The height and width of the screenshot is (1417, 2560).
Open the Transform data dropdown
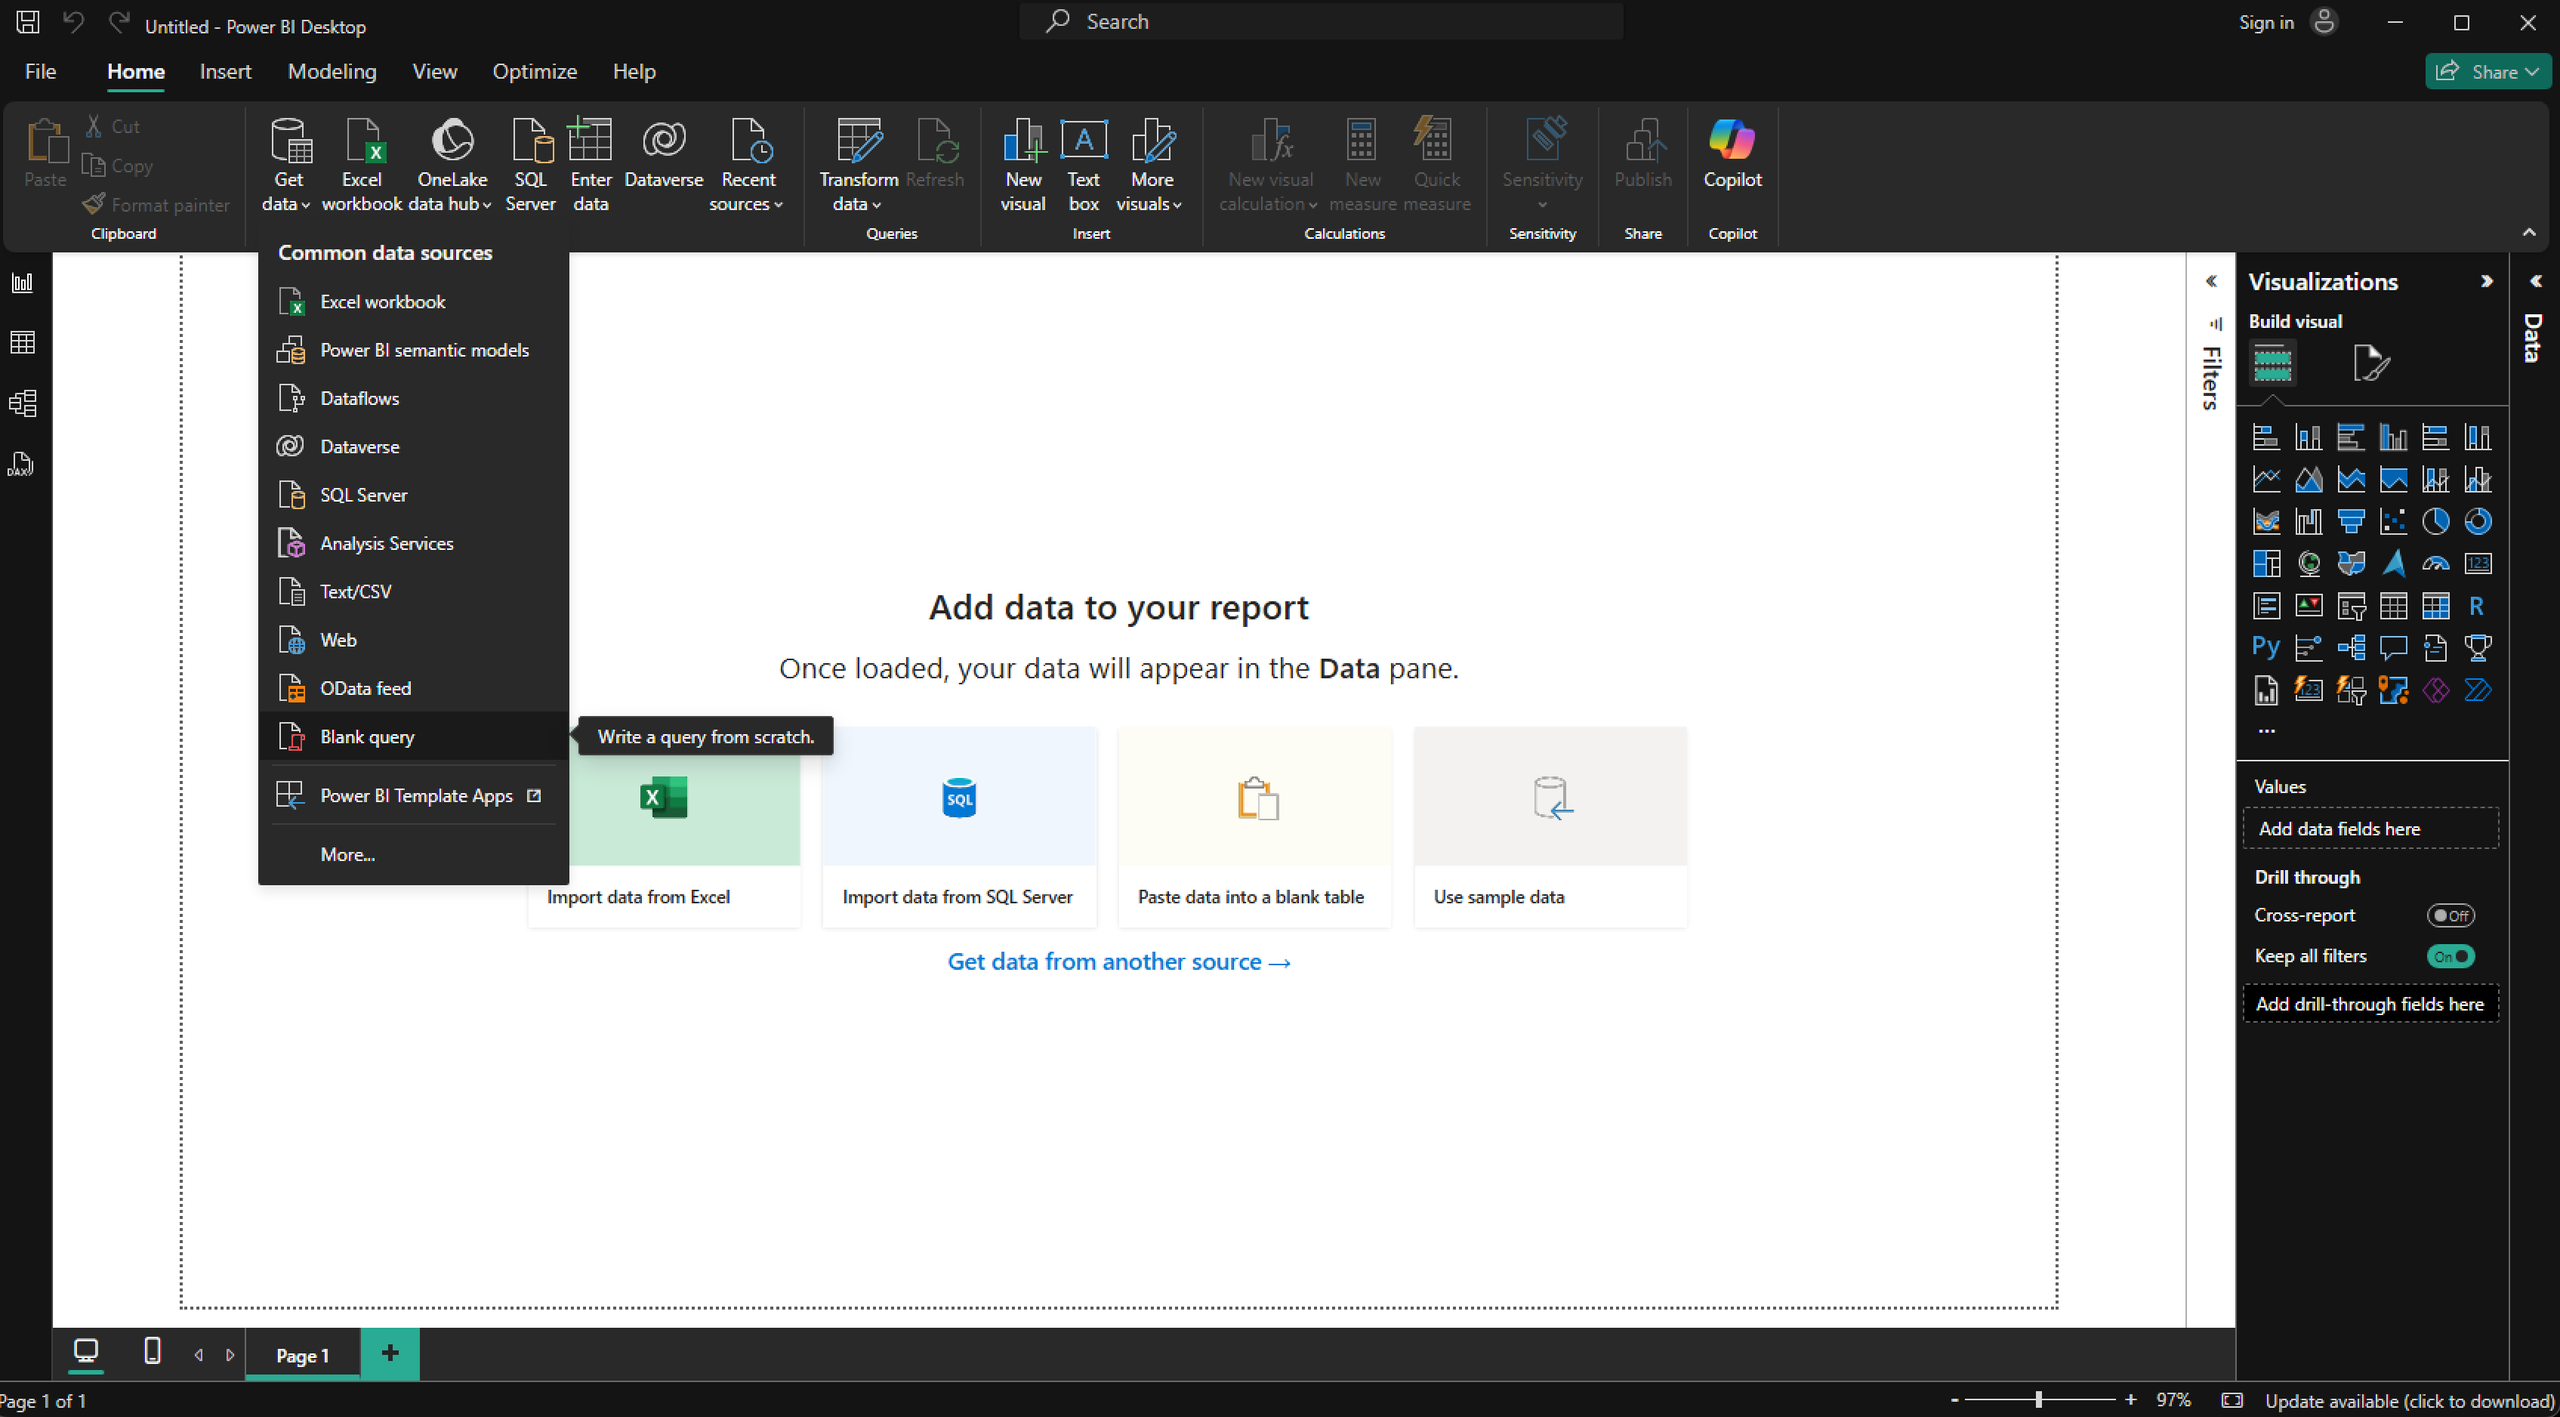(858, 165)
